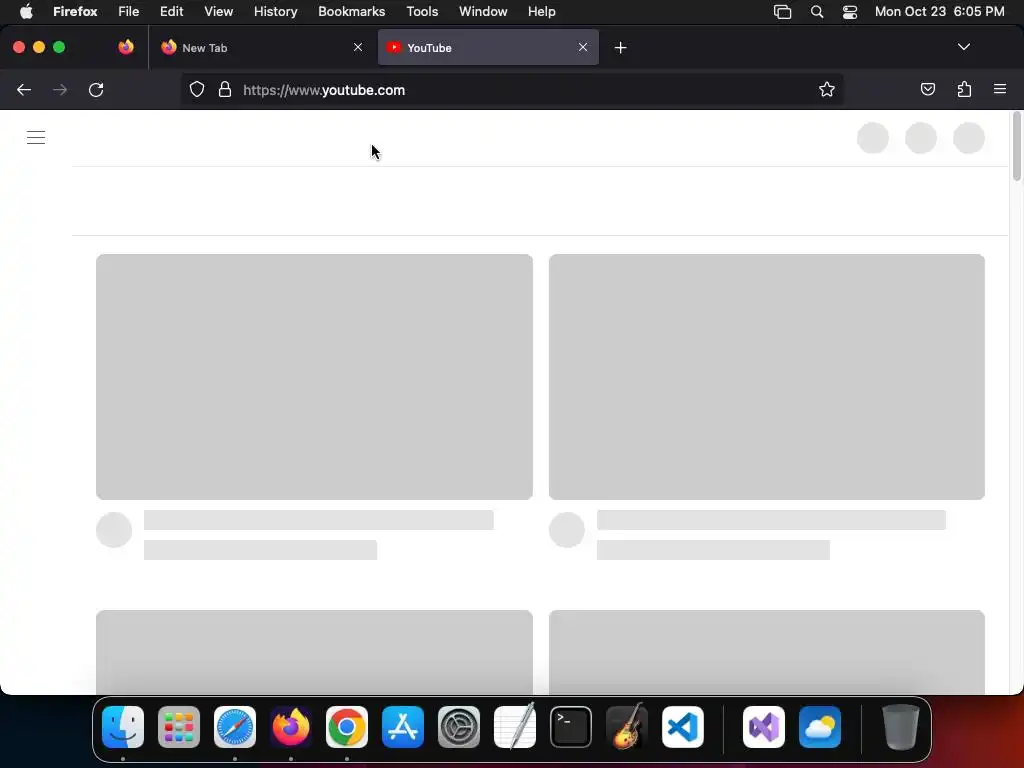
Task: Open Finder from the Dock
Action: 123,727
